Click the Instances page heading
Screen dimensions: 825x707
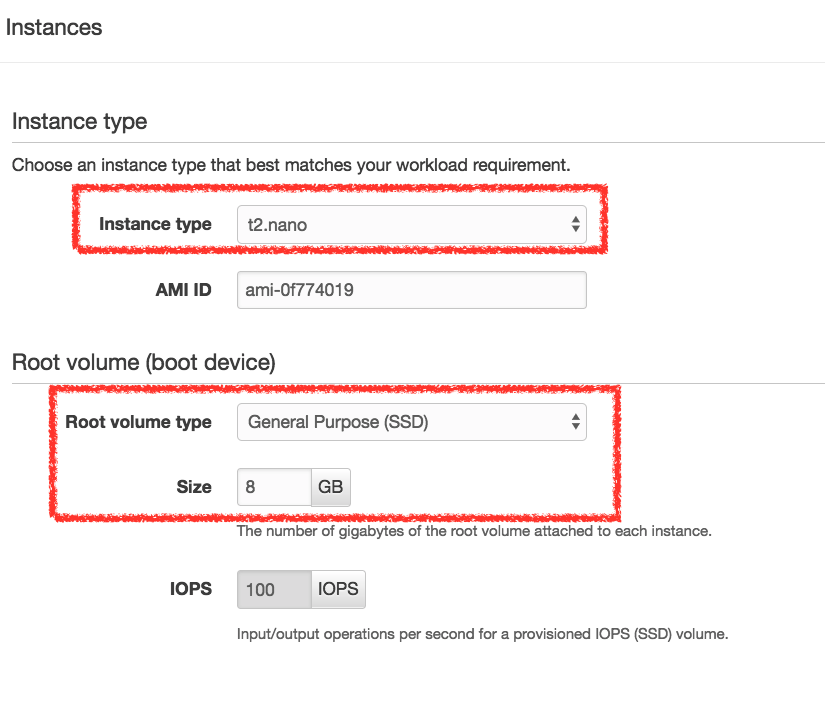(54, 27)
